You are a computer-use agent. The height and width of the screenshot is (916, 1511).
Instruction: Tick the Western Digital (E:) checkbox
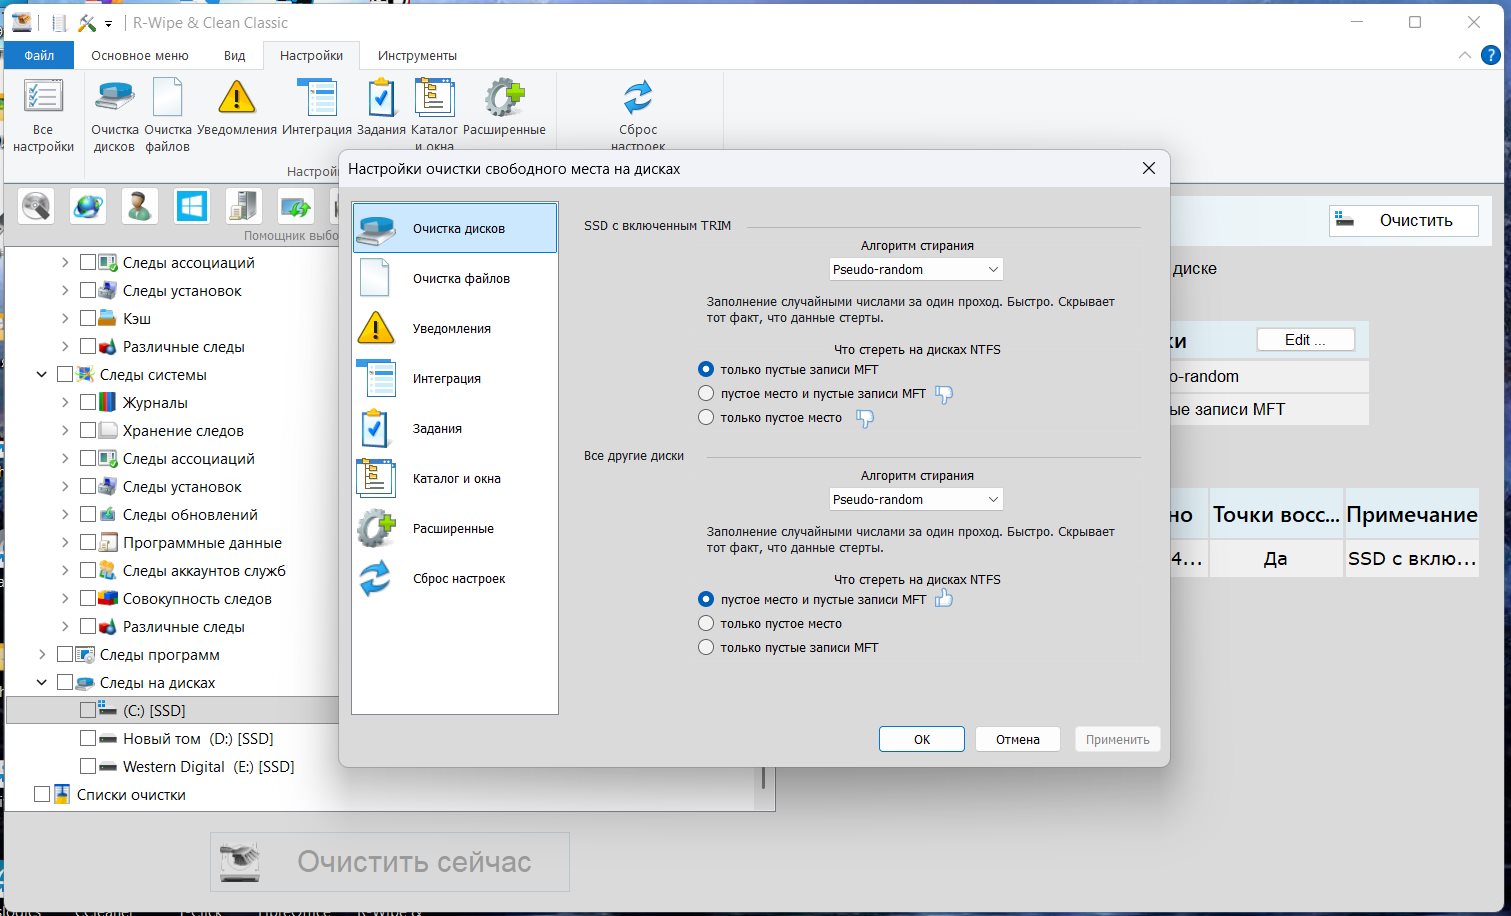click(x=88, y=766)
